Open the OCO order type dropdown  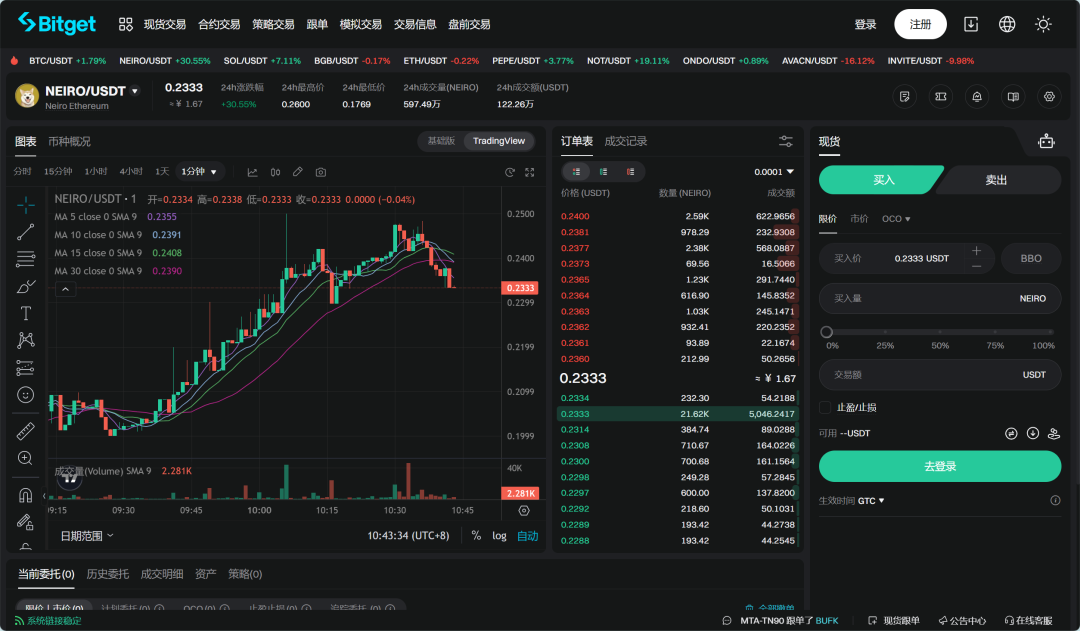pyautogui.click(x=896, y=219)
